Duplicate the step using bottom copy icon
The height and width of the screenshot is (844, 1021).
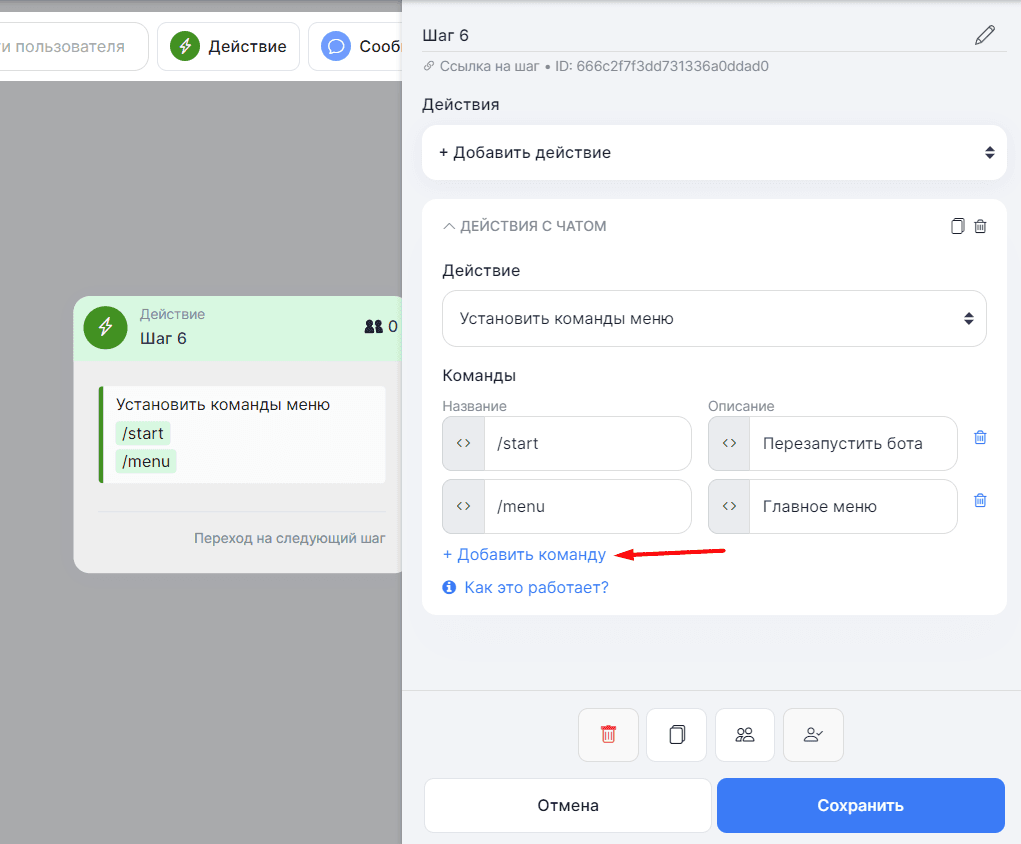pos(676,735)
